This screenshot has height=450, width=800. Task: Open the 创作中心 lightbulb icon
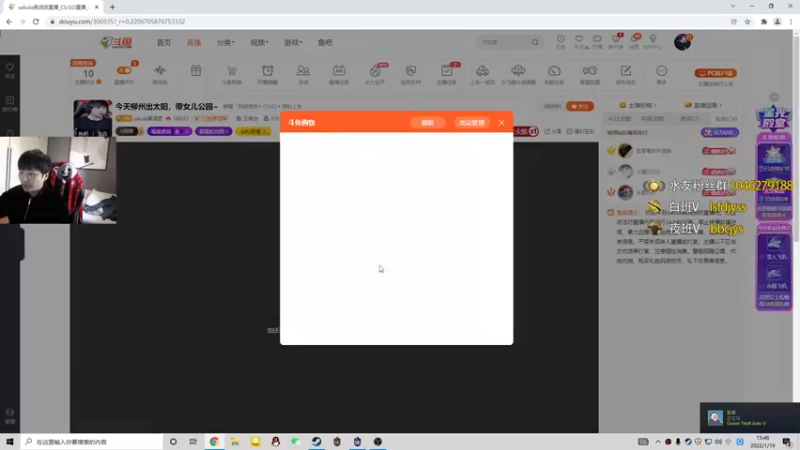[x=653, y=41]
